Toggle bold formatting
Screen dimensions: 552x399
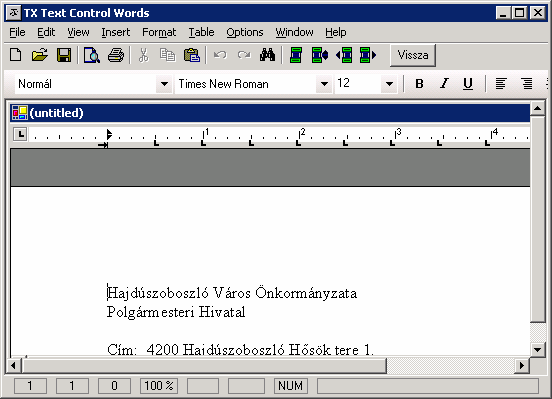[x=419, y=84]
